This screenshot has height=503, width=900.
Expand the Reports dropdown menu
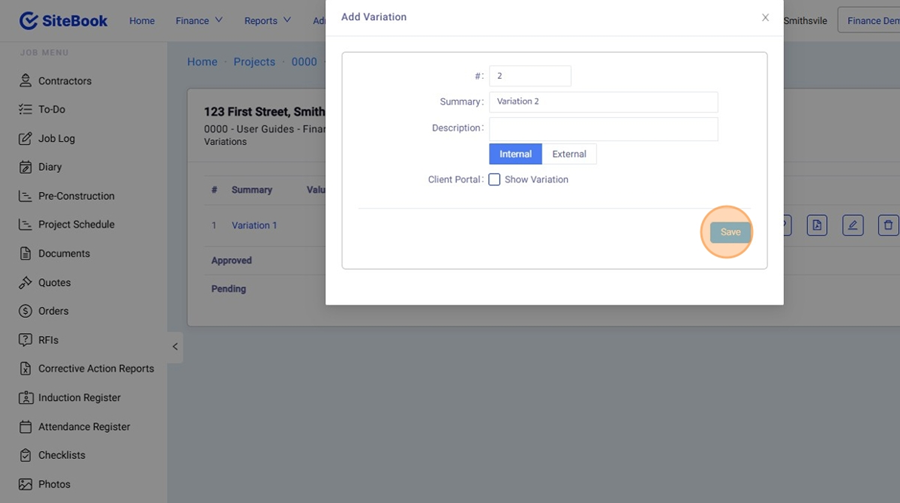267,20
